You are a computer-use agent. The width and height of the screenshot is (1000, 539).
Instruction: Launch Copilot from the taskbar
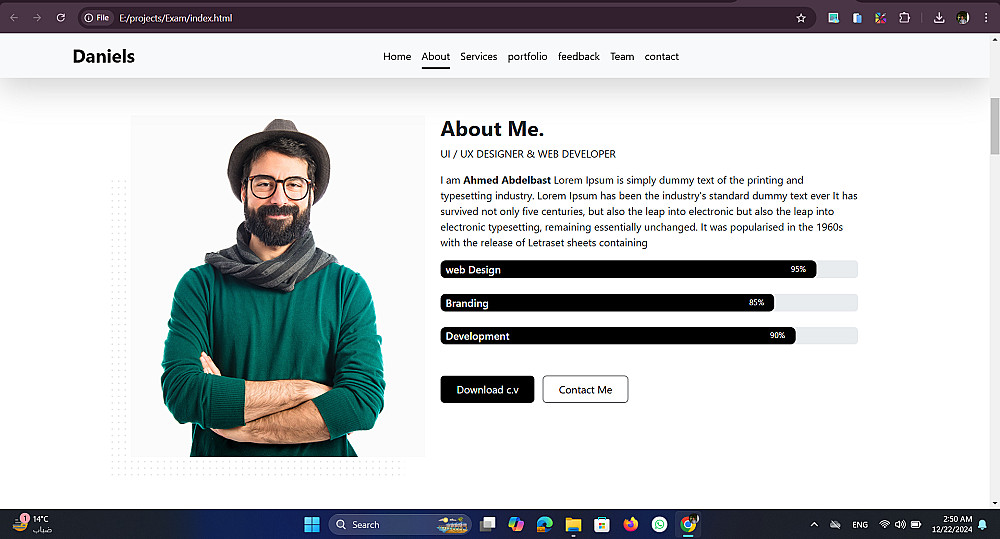coord(516,524)
